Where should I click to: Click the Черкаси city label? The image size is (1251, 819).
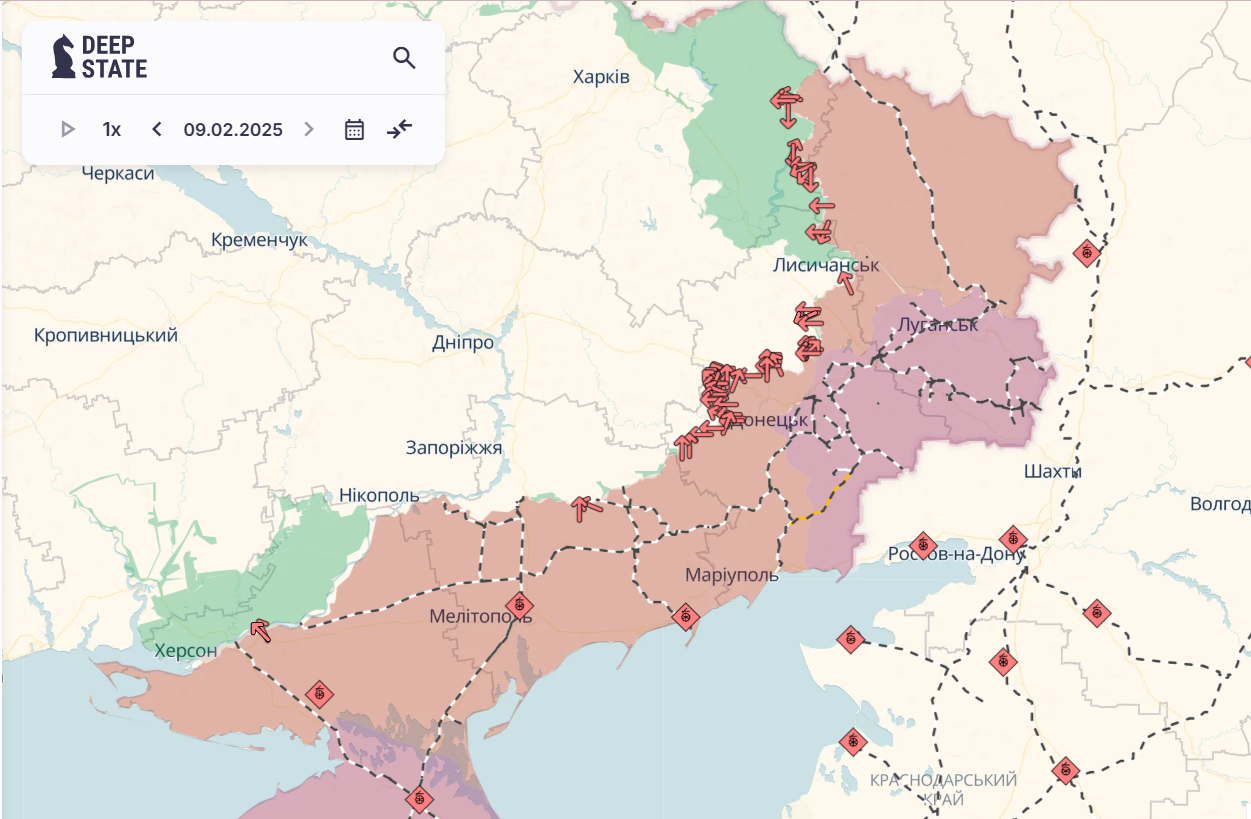[x=118, y=173]
